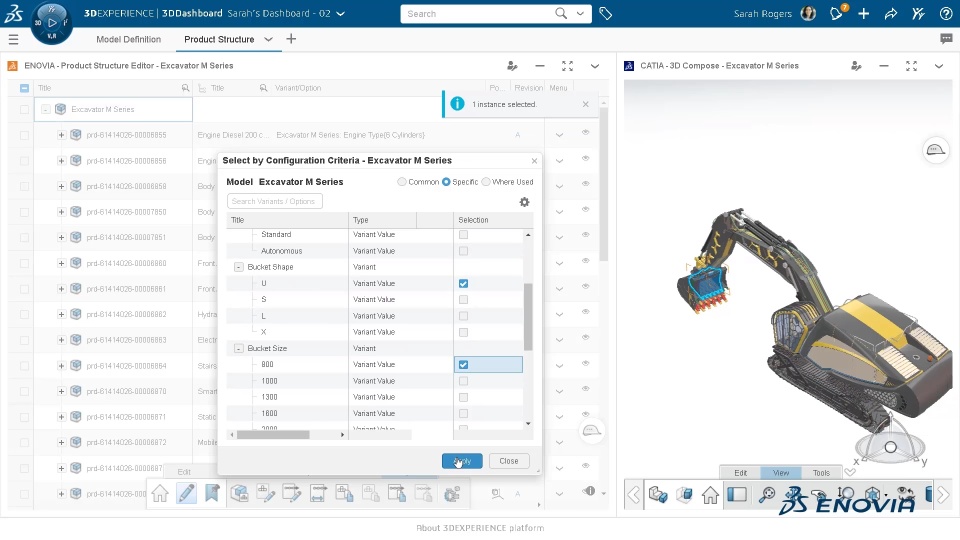
Task: Click the 3D robot orientation sphere
Action: (x=891, y=448)
